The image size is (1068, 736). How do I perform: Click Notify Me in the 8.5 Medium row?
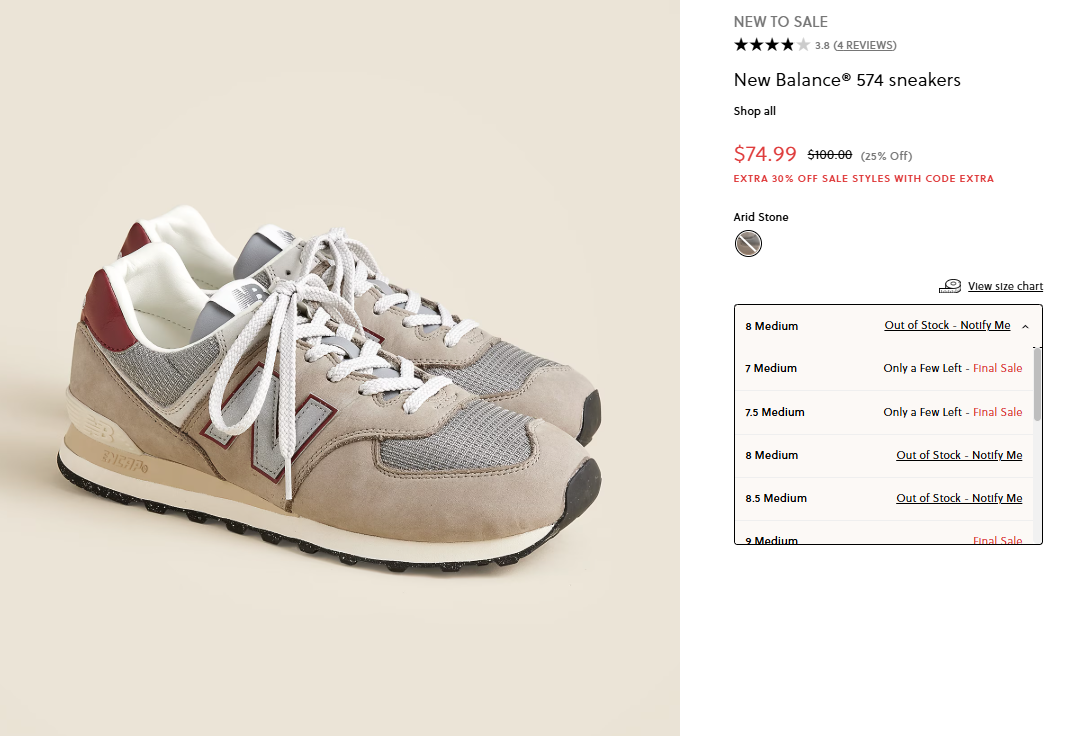[997, 498]
